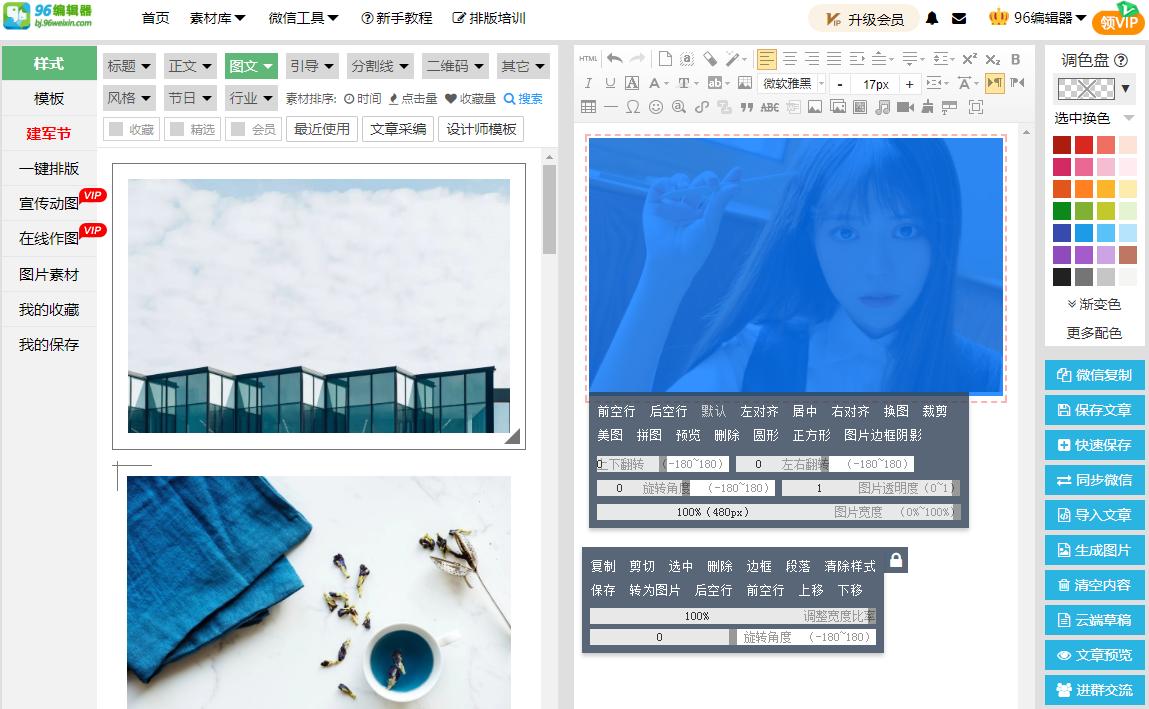The image size is (1149, 709).
Task: Open the emoji insert icon
Action: click(656, 107)
